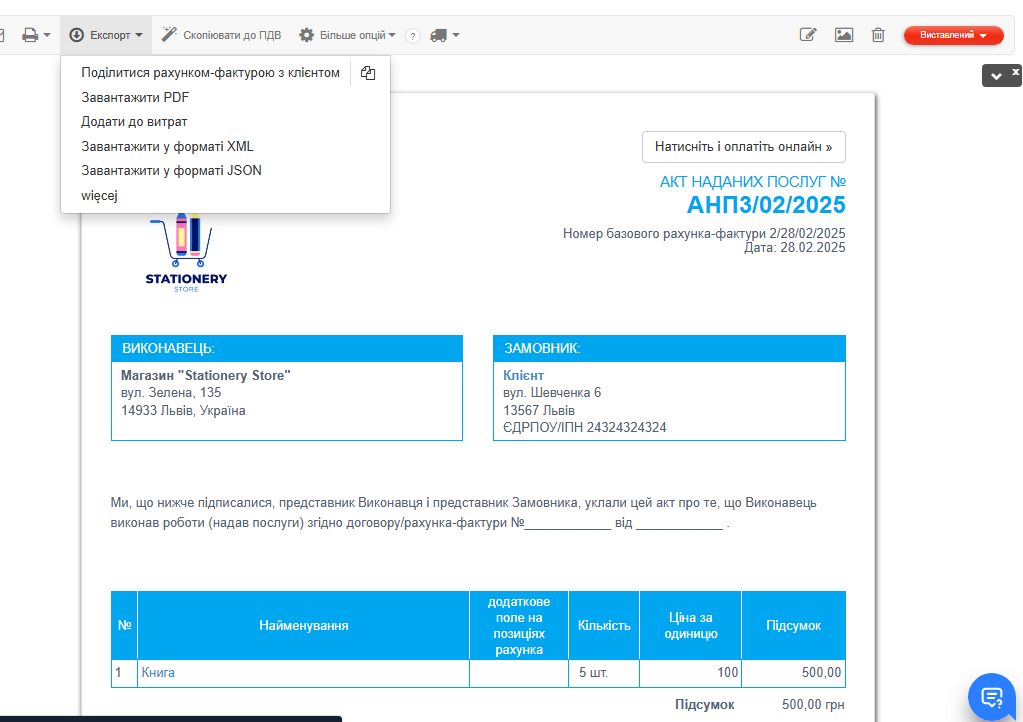Image resolution: width=1023 pixels, height=722 pixels.
Task: Click the question mark help icon
Action: tap(413, 36)
